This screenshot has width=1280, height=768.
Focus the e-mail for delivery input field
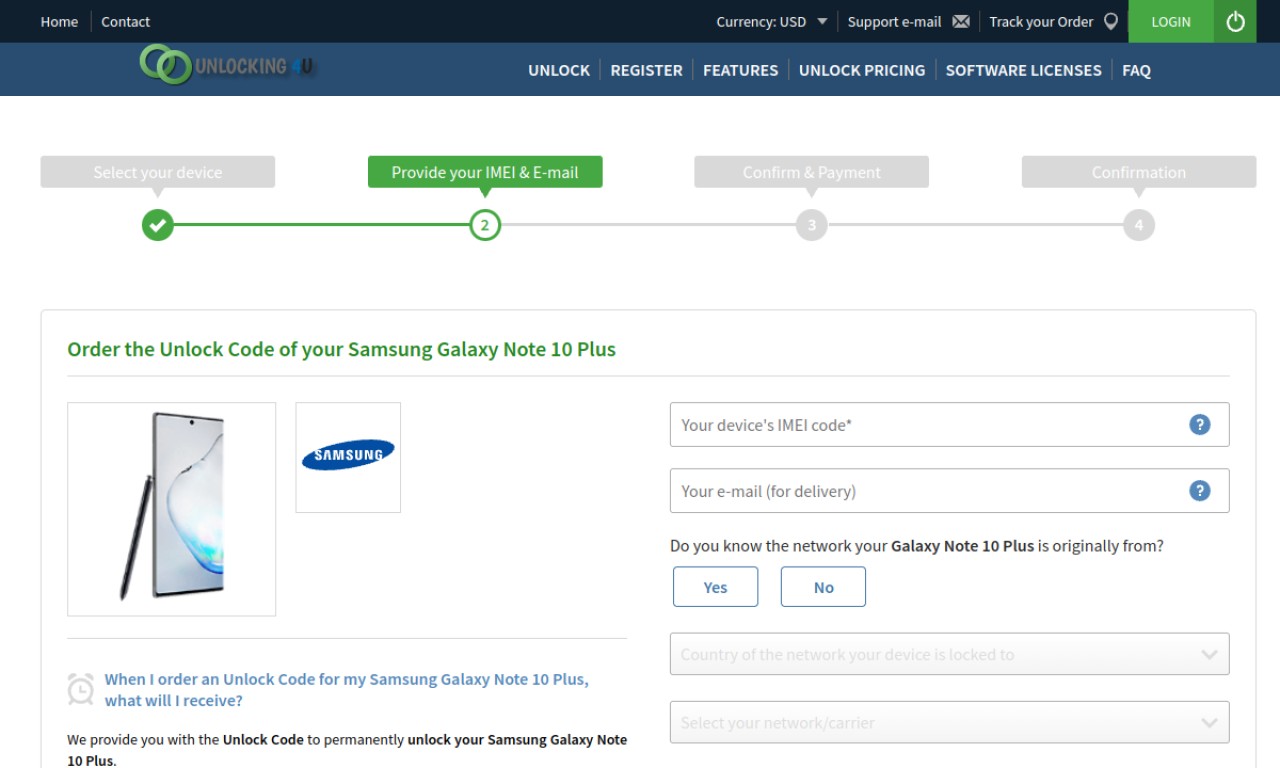point(949,490)
